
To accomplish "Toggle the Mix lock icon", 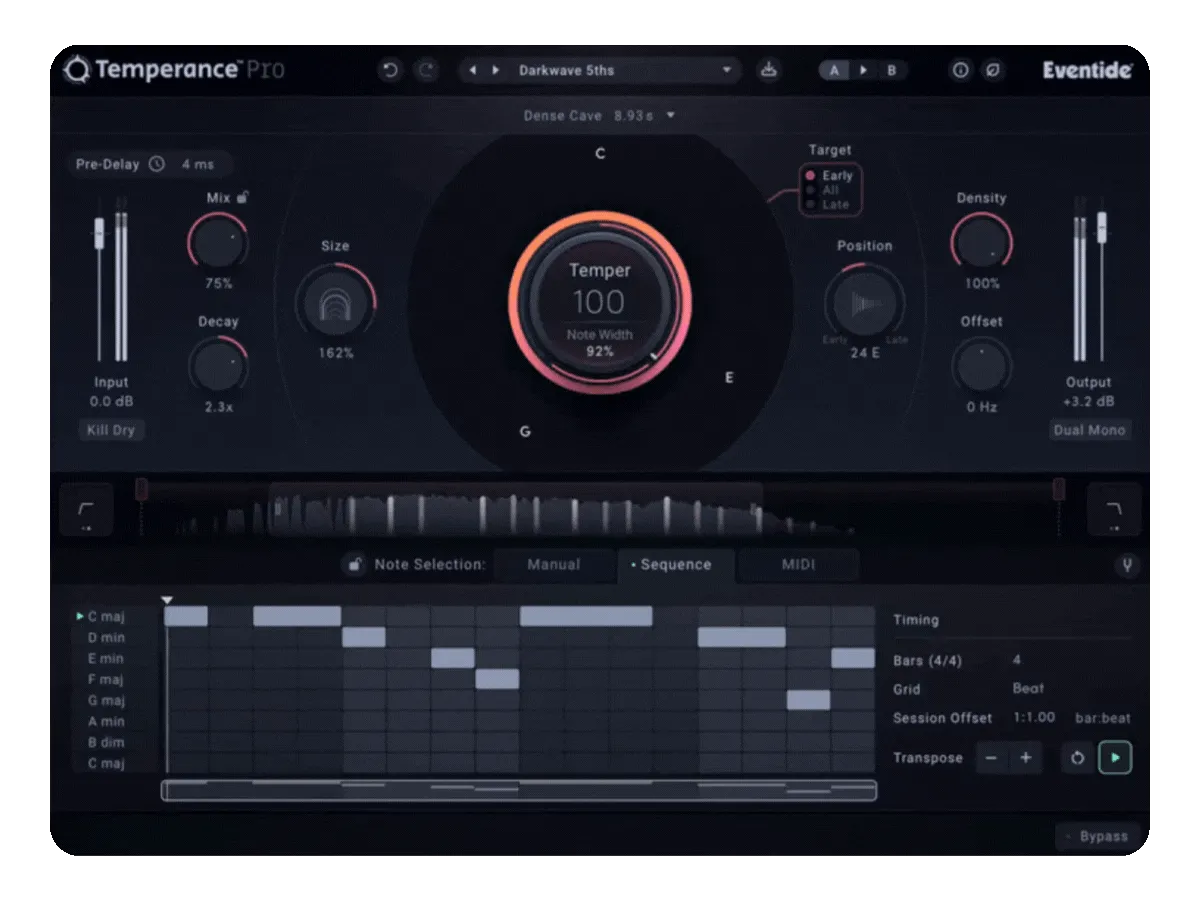I will [x=243, y=197].
